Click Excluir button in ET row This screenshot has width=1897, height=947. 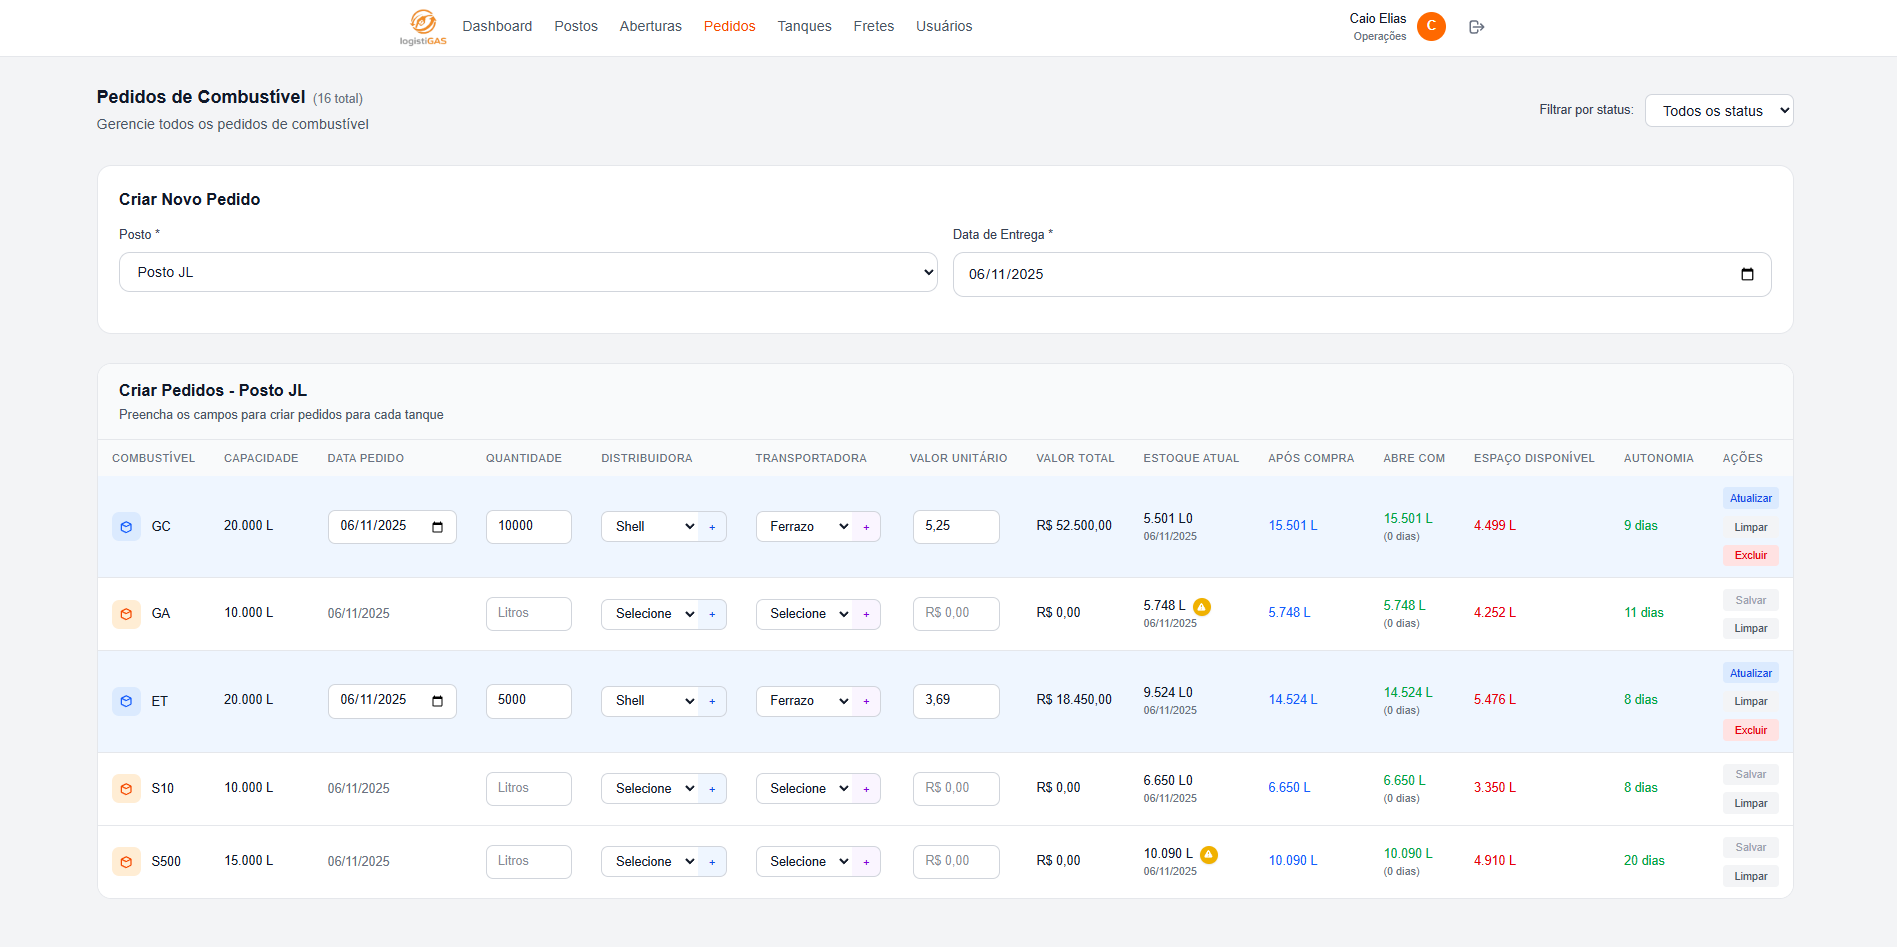[1750, 730]
